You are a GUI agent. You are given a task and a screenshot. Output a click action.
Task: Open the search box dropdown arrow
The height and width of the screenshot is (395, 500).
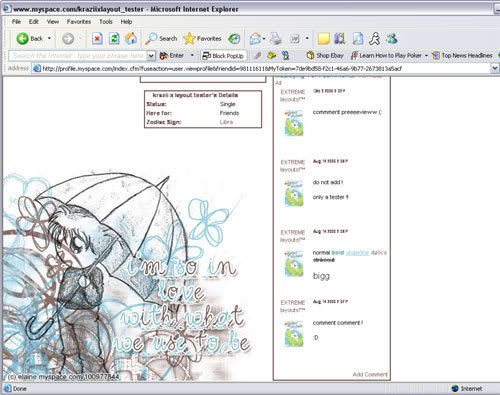click(x=151, y=56)
